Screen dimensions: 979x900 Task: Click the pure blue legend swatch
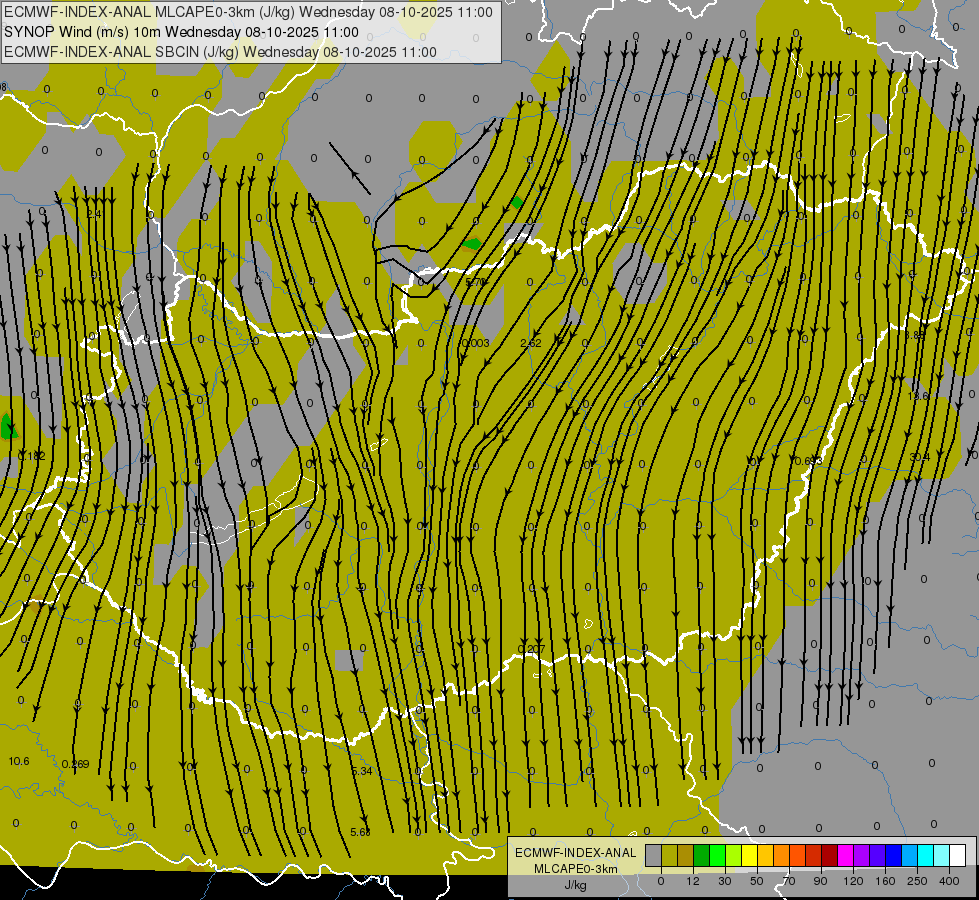(893, 856)
